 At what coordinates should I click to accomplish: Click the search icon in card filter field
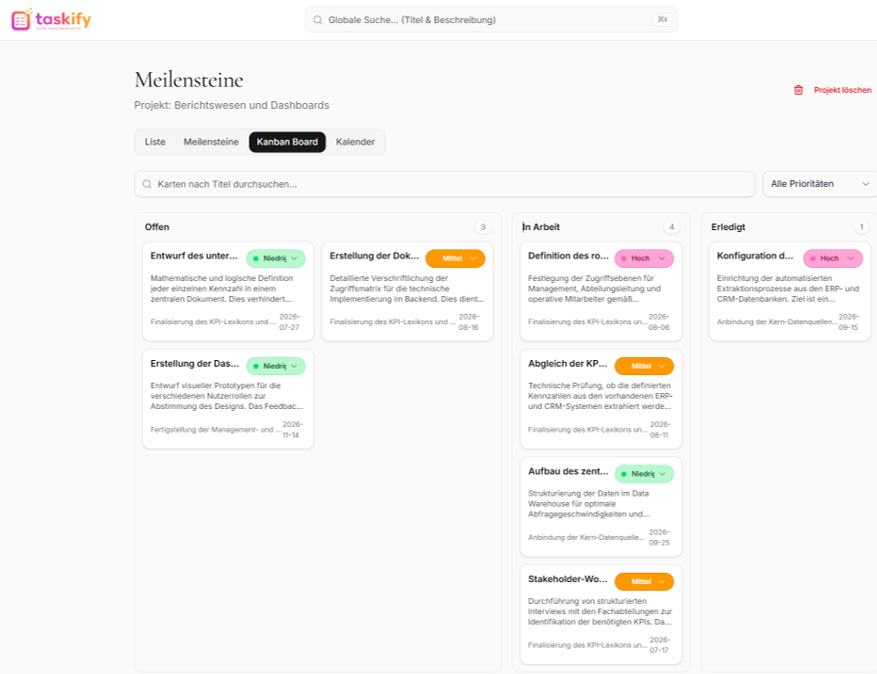pos(147,184)
